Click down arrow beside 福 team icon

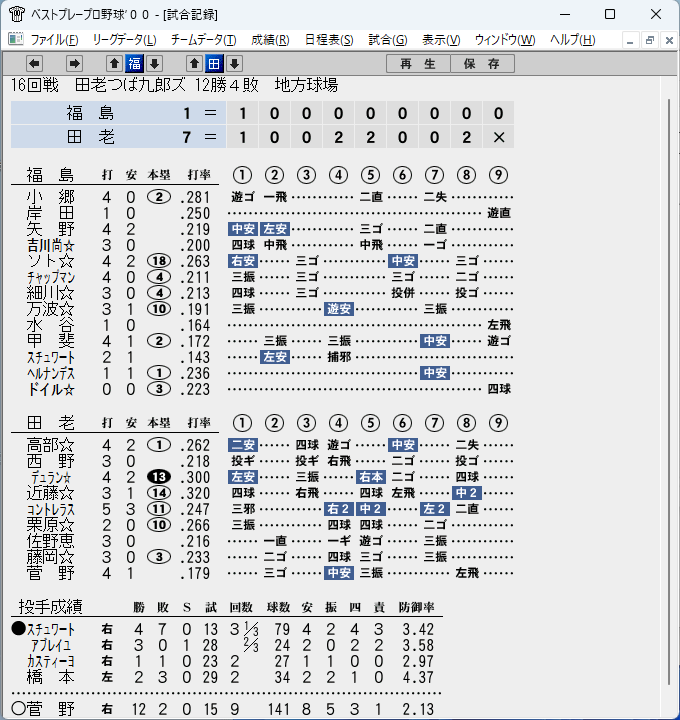coord(155,63)
